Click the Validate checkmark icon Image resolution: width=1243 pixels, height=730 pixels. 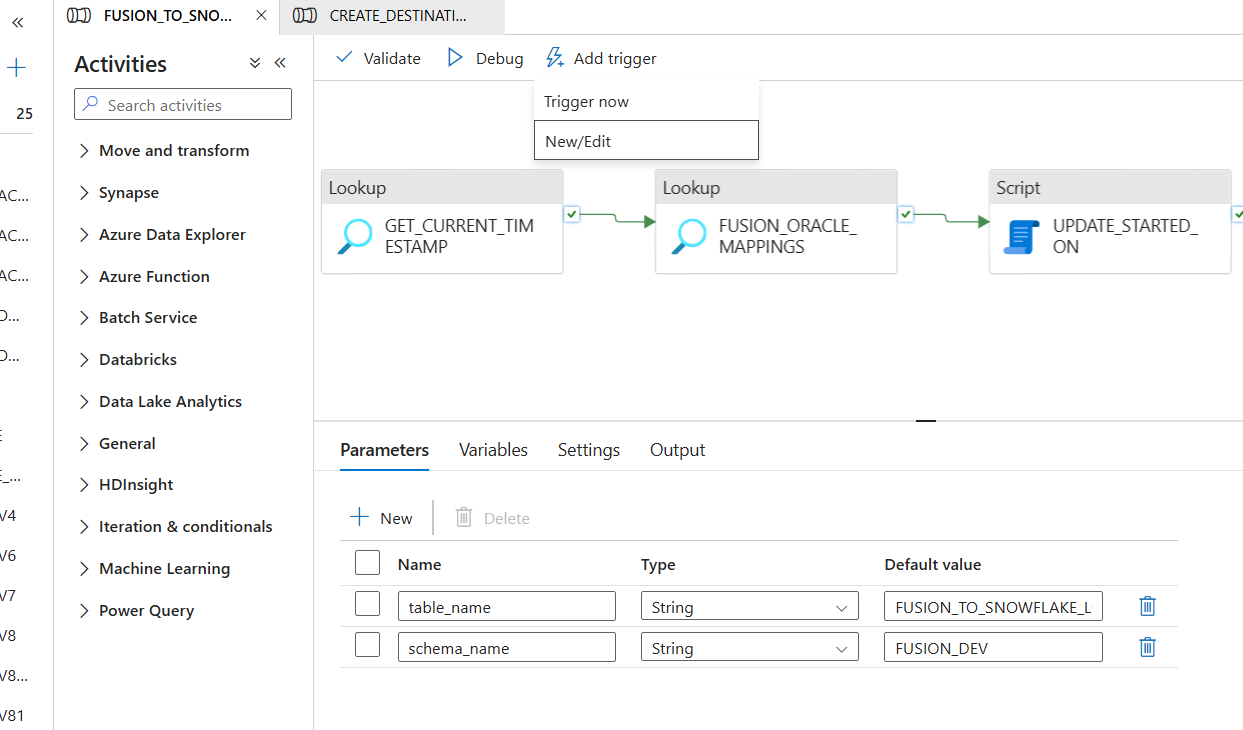pos(345,58)
